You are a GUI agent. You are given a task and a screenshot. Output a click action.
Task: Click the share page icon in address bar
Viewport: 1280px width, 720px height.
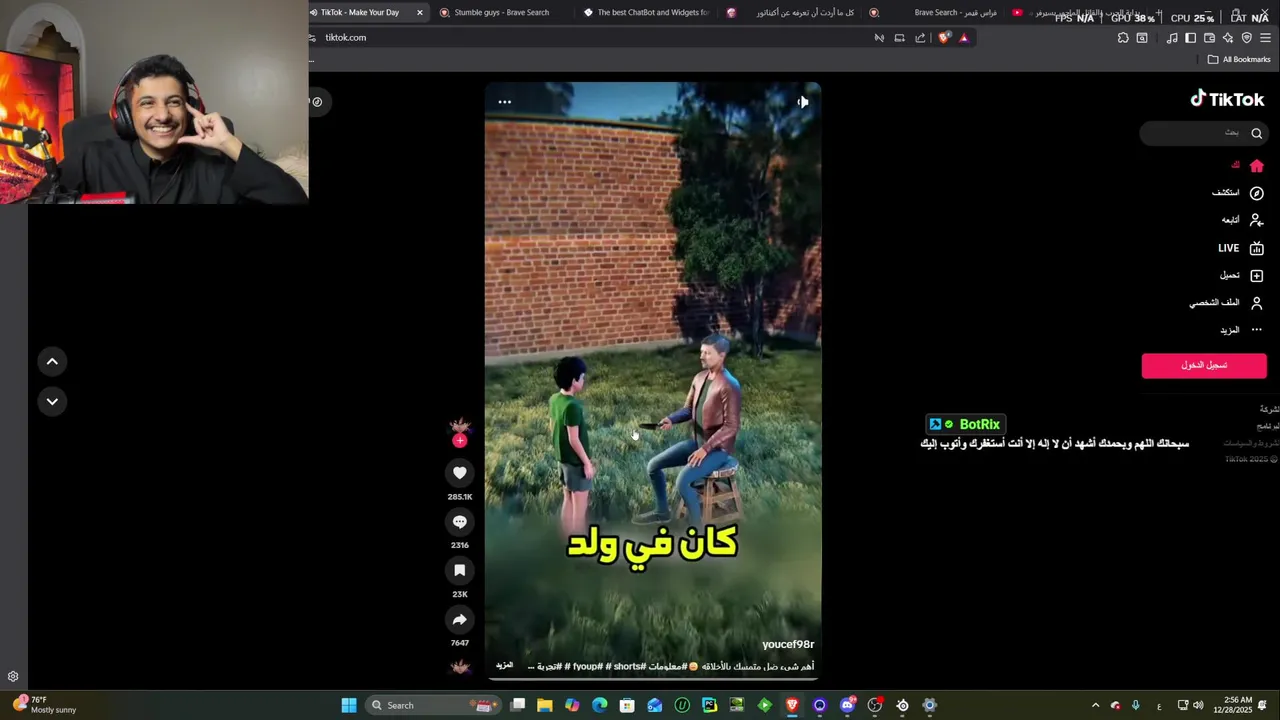point(920,38)
